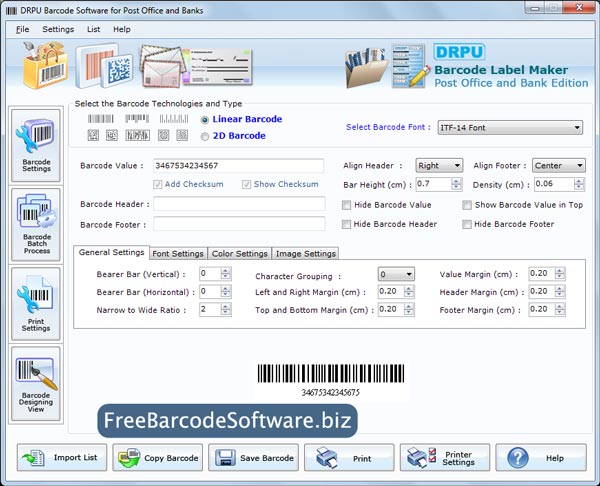Click the Print button
Viewport: 600px width, 486px height.
pyautogui.click(x=349, y=458)
